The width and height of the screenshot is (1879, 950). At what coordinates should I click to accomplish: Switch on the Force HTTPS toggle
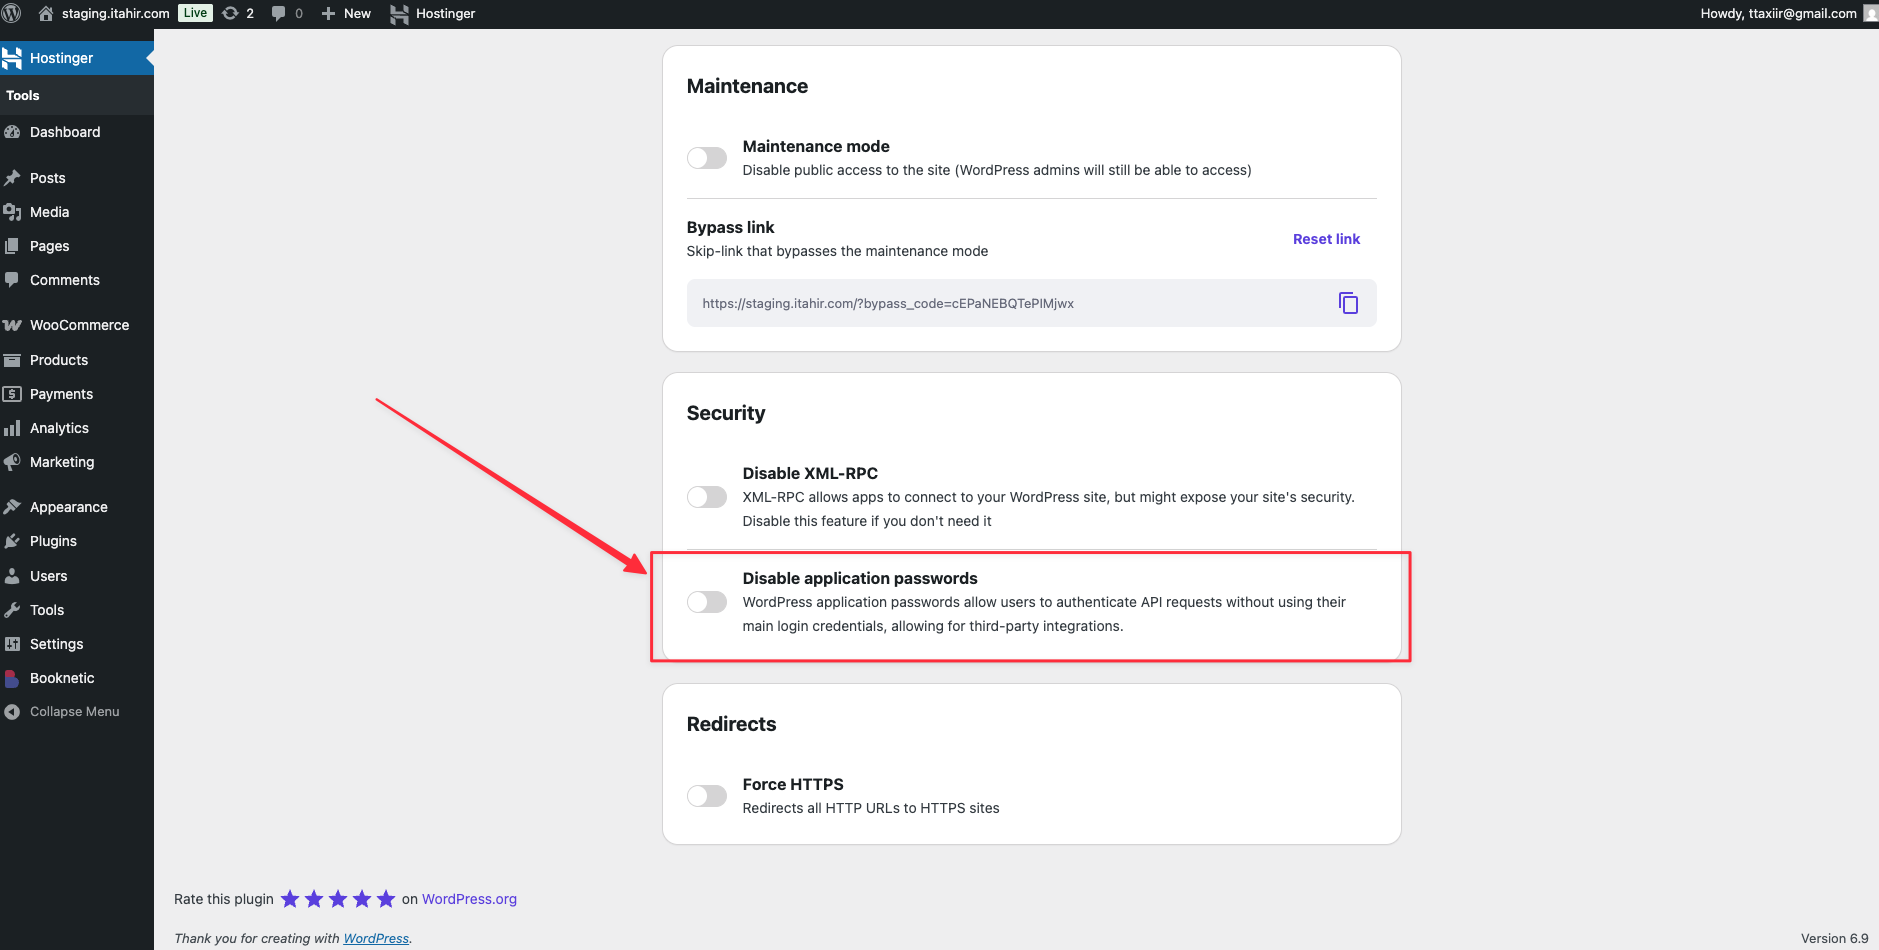click(x=706, y=796)
